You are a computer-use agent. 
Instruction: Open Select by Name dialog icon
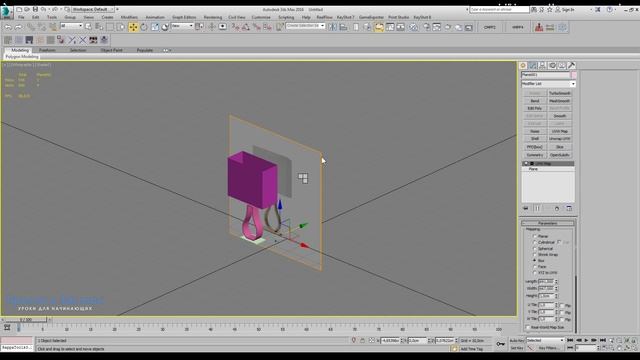(99, 27)
